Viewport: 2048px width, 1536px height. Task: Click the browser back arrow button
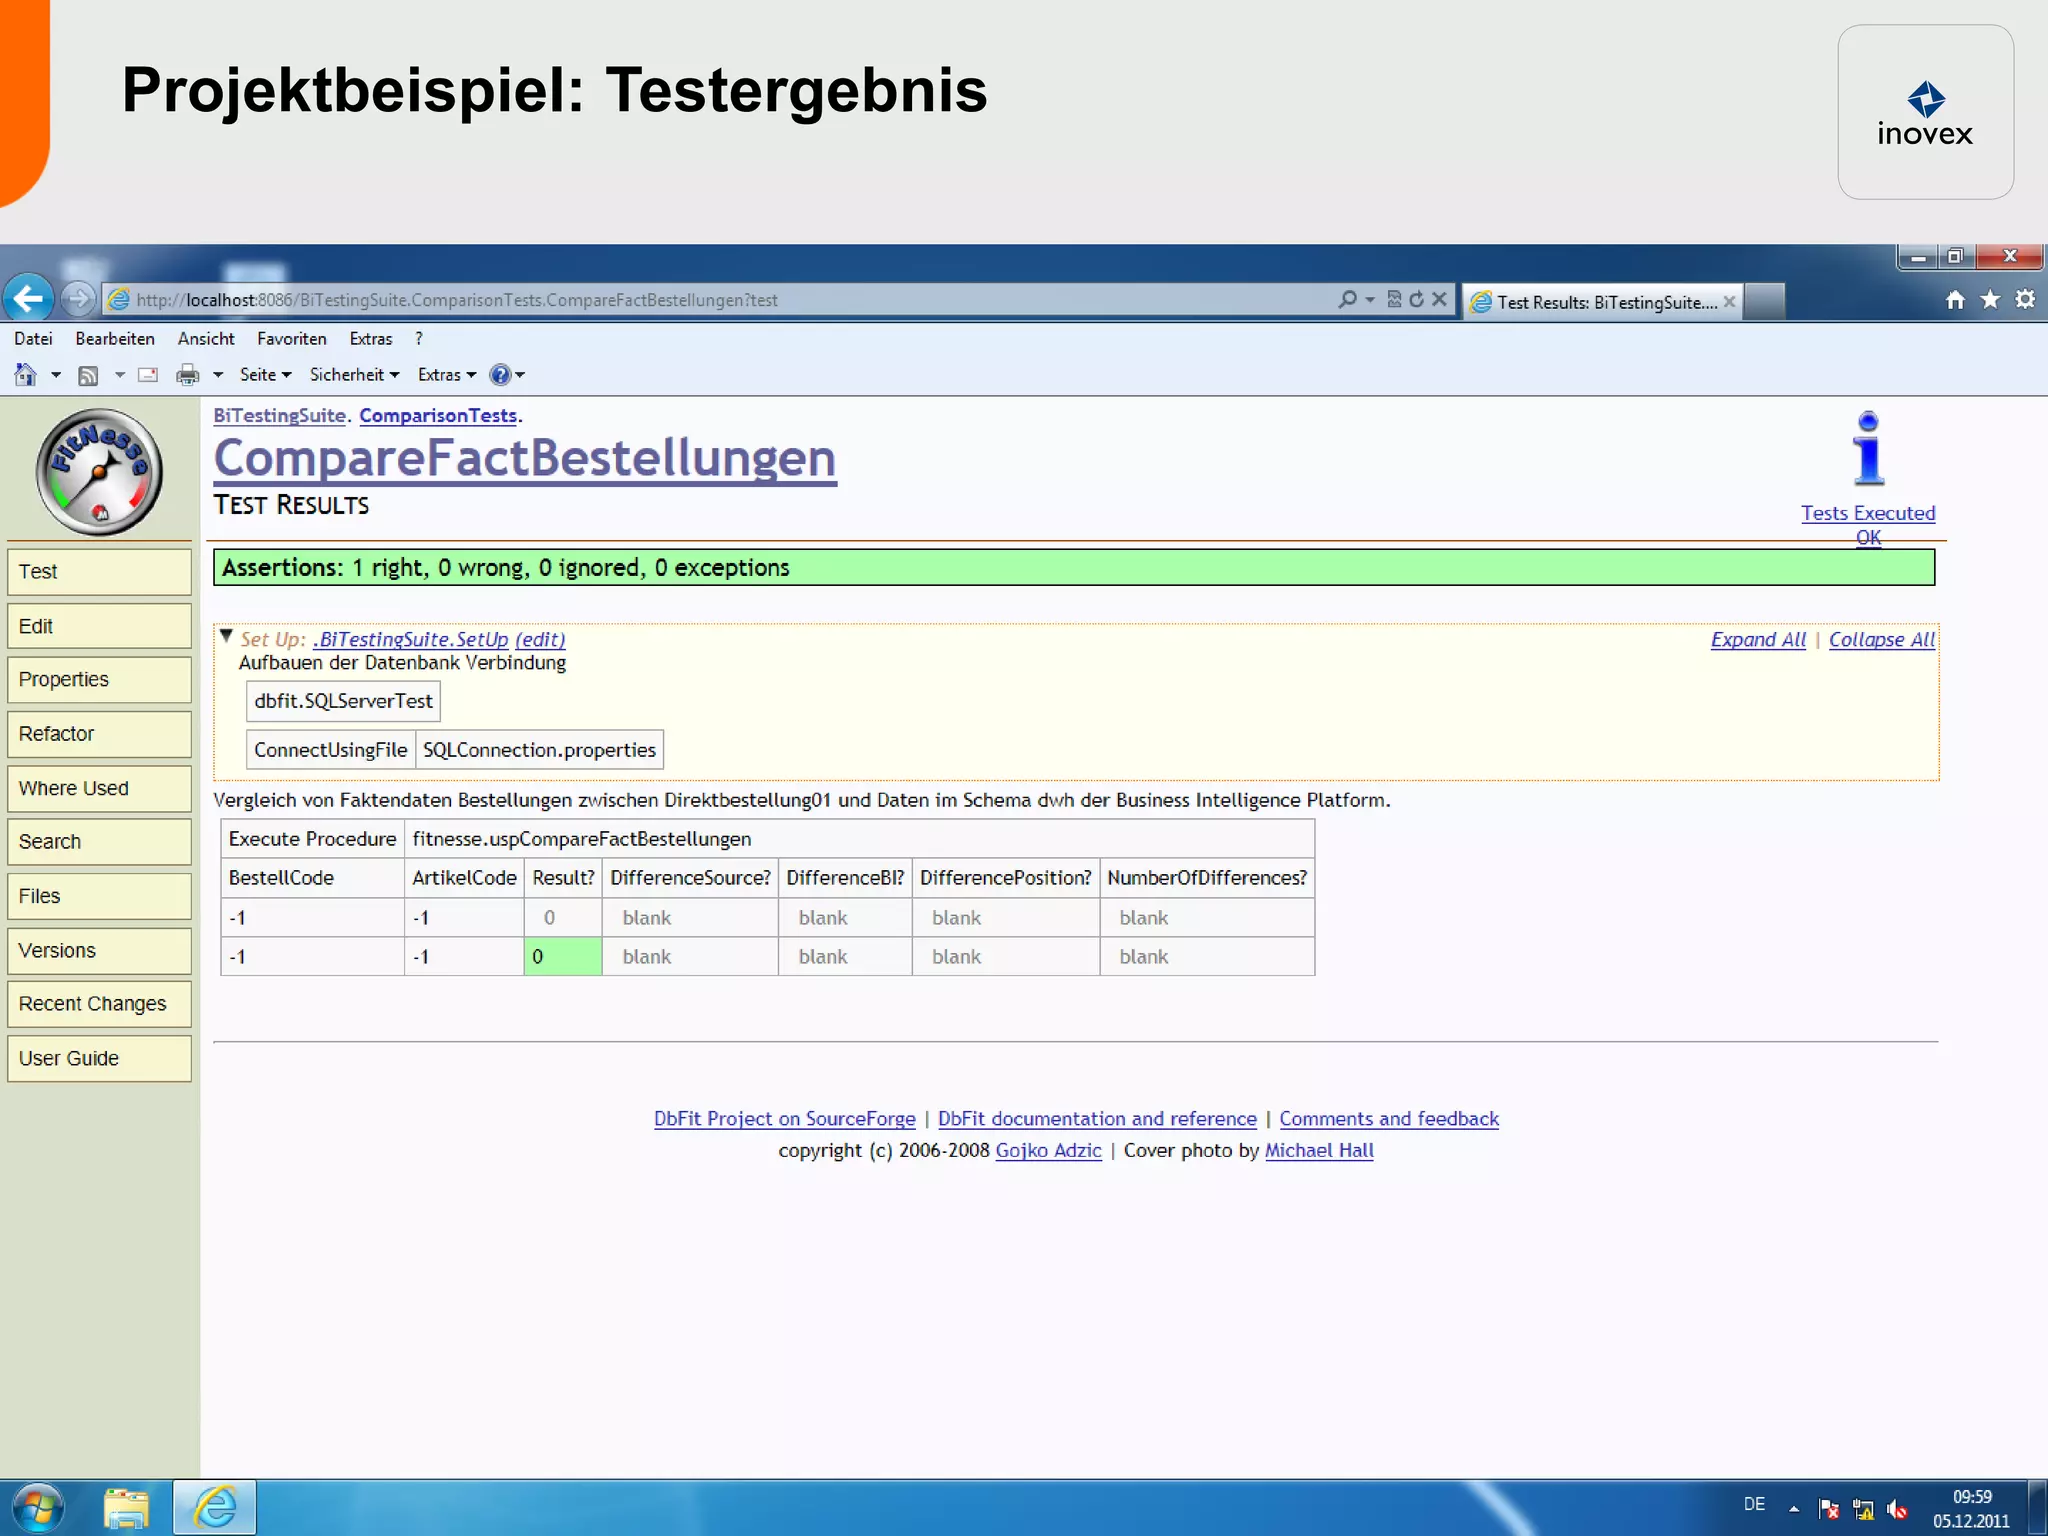pyautogui.click(x=28, y=299)
